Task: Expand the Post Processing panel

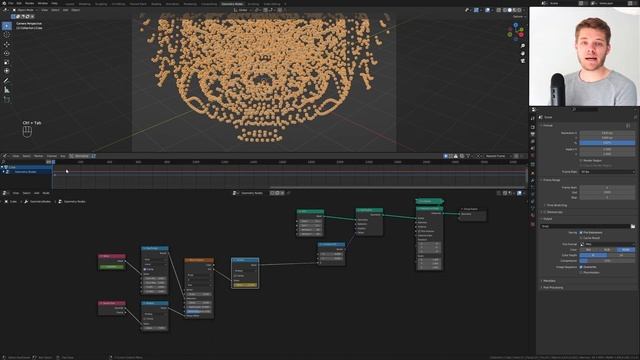Action: click(552, 287)
